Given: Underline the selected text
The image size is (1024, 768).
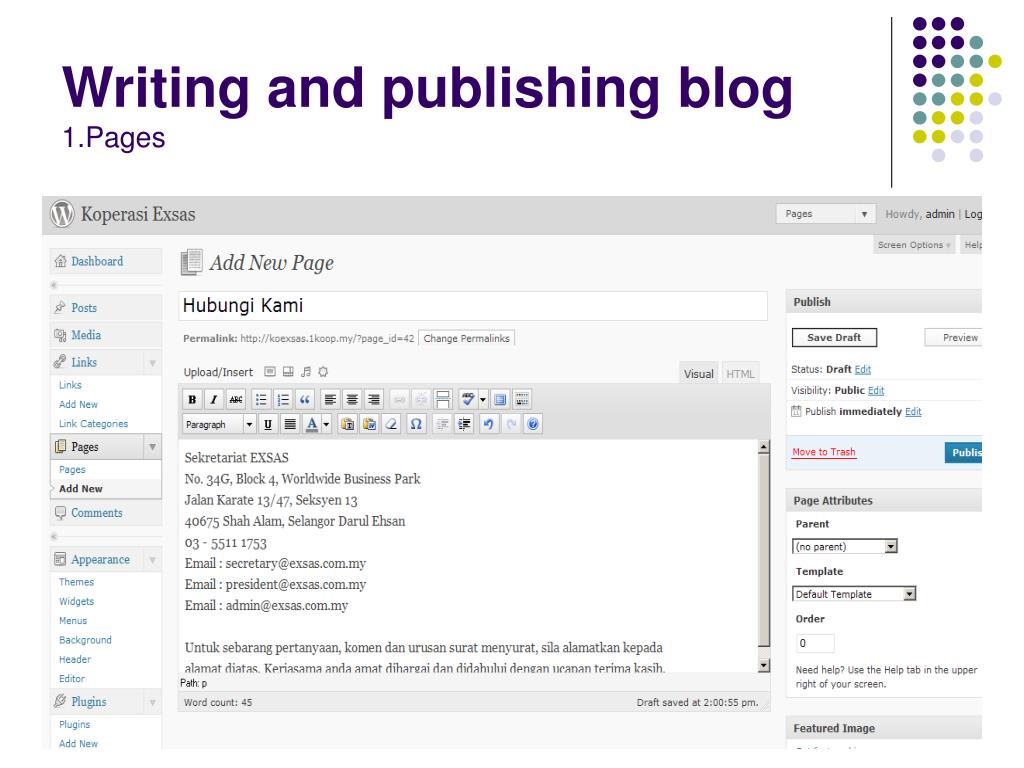Looking at the screenshot, I should (x=268, y=424).
